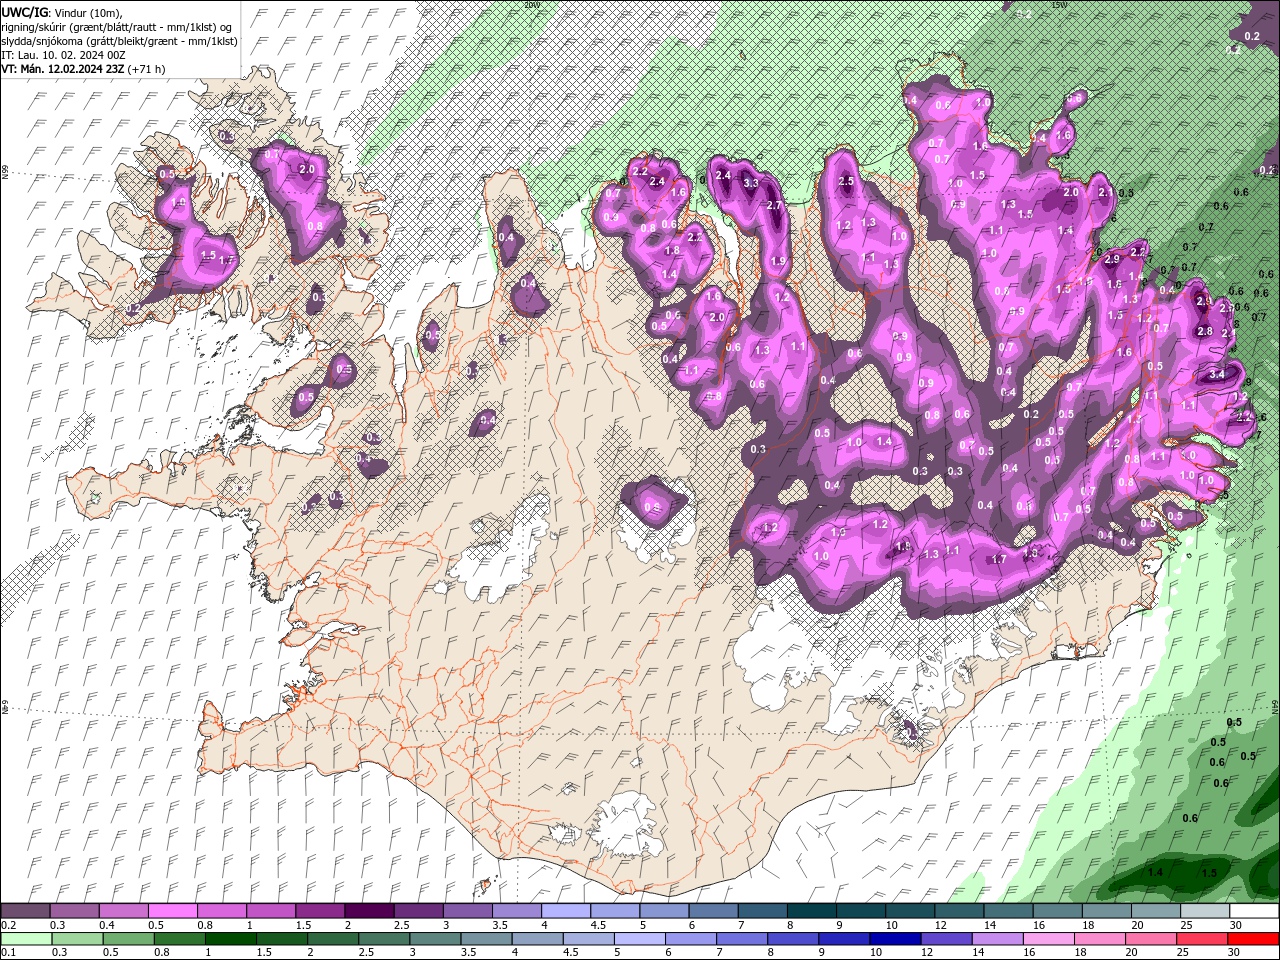1280x960 pixels.
Task: Click the '0.1' label in the bottom legend row
Action: point(8,953)
